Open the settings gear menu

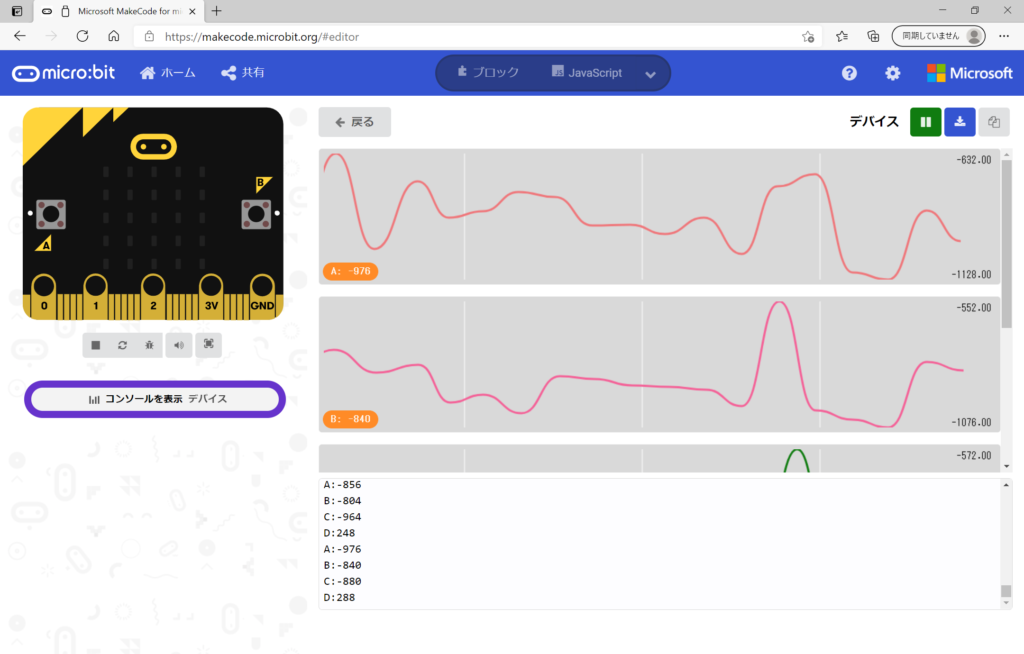(892, 73)
